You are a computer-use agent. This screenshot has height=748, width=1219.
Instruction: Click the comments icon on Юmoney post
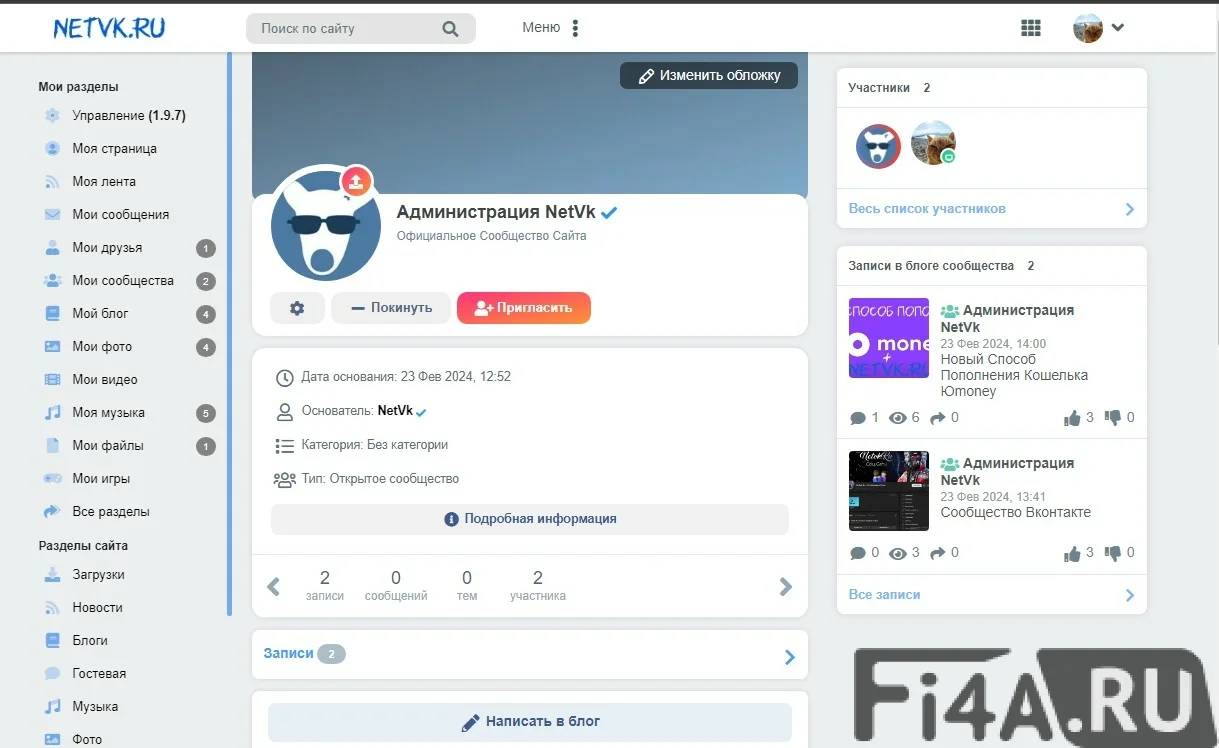tap(857, 418)
